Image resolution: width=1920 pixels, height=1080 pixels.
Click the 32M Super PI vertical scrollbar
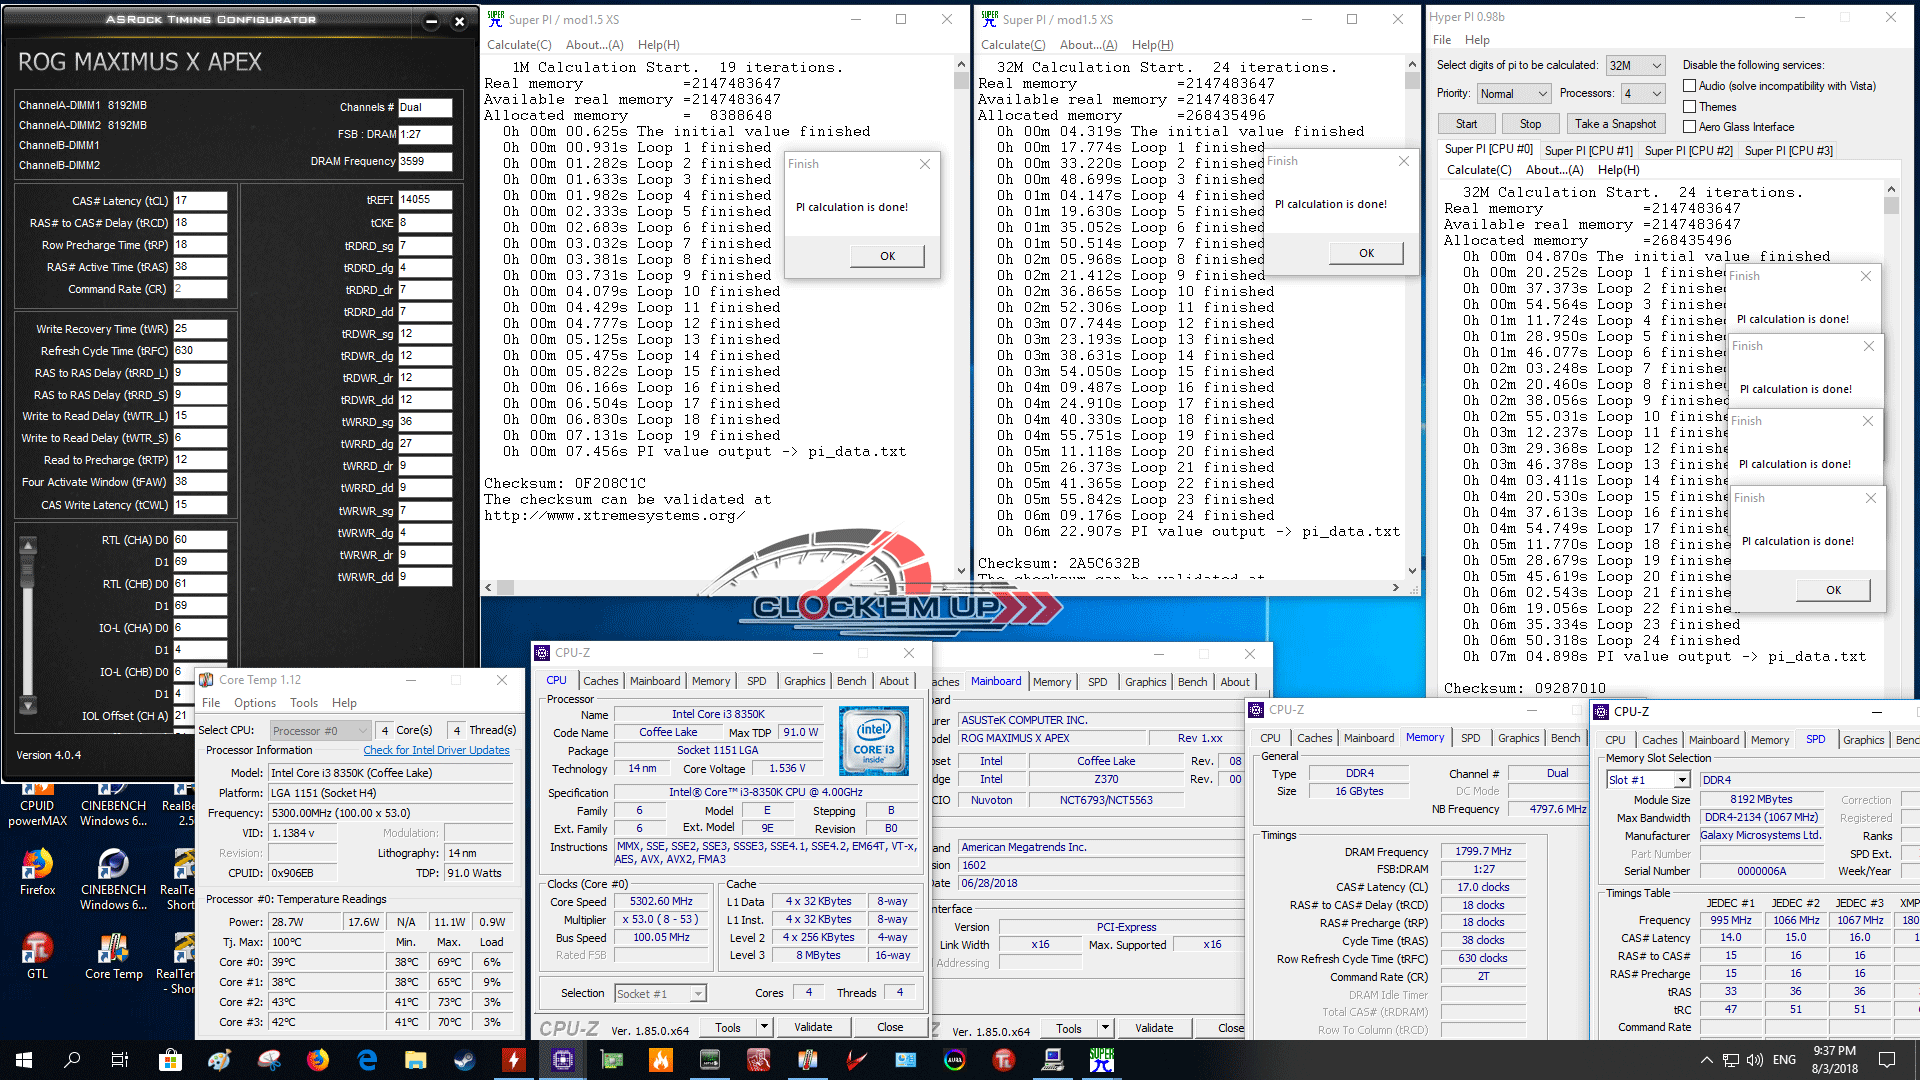pyautogui.click(x=1412, y=316)
